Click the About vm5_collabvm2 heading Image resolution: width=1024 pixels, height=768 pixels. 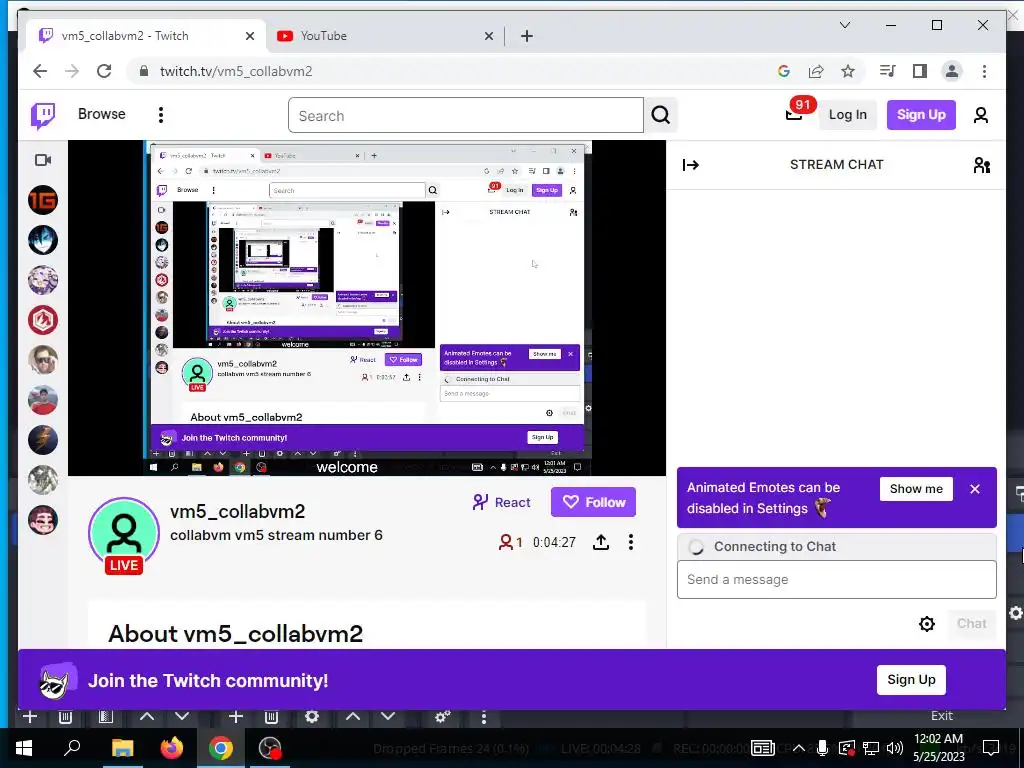[x=235, y=633]
